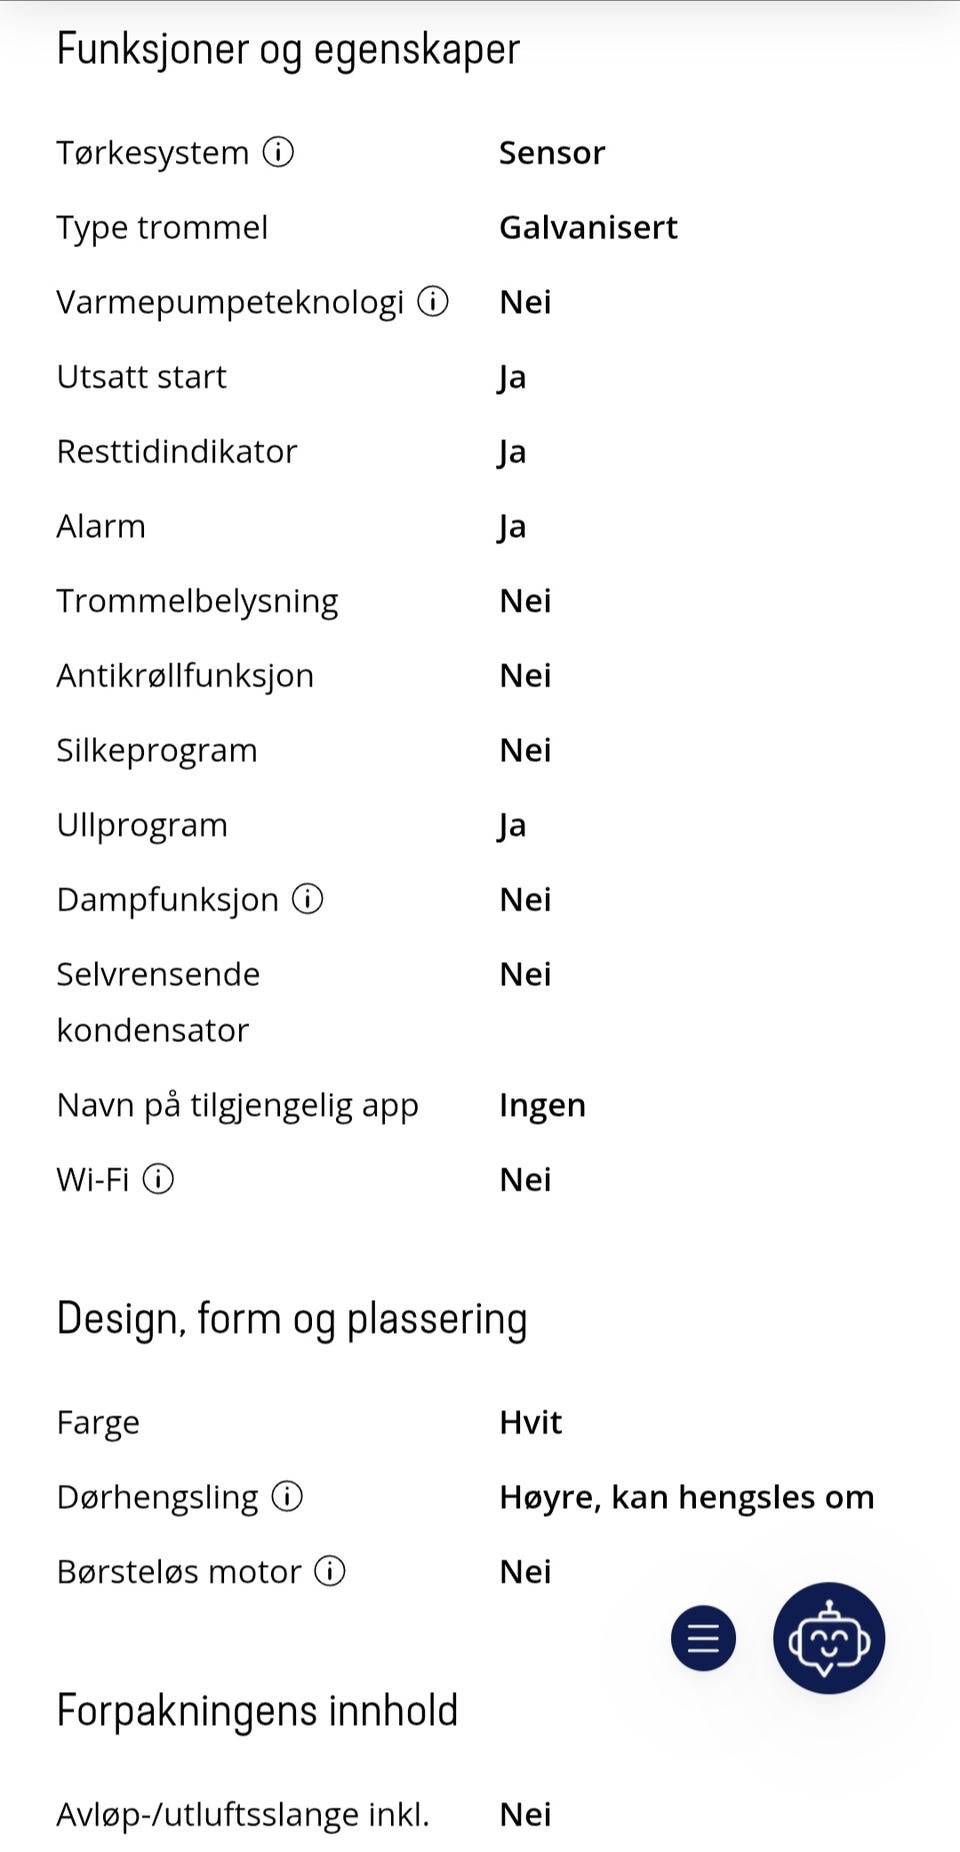Tap the Selvrensende kondensator label
The height and width of the screenshot is (1852, 960).
pos(158,1002)
